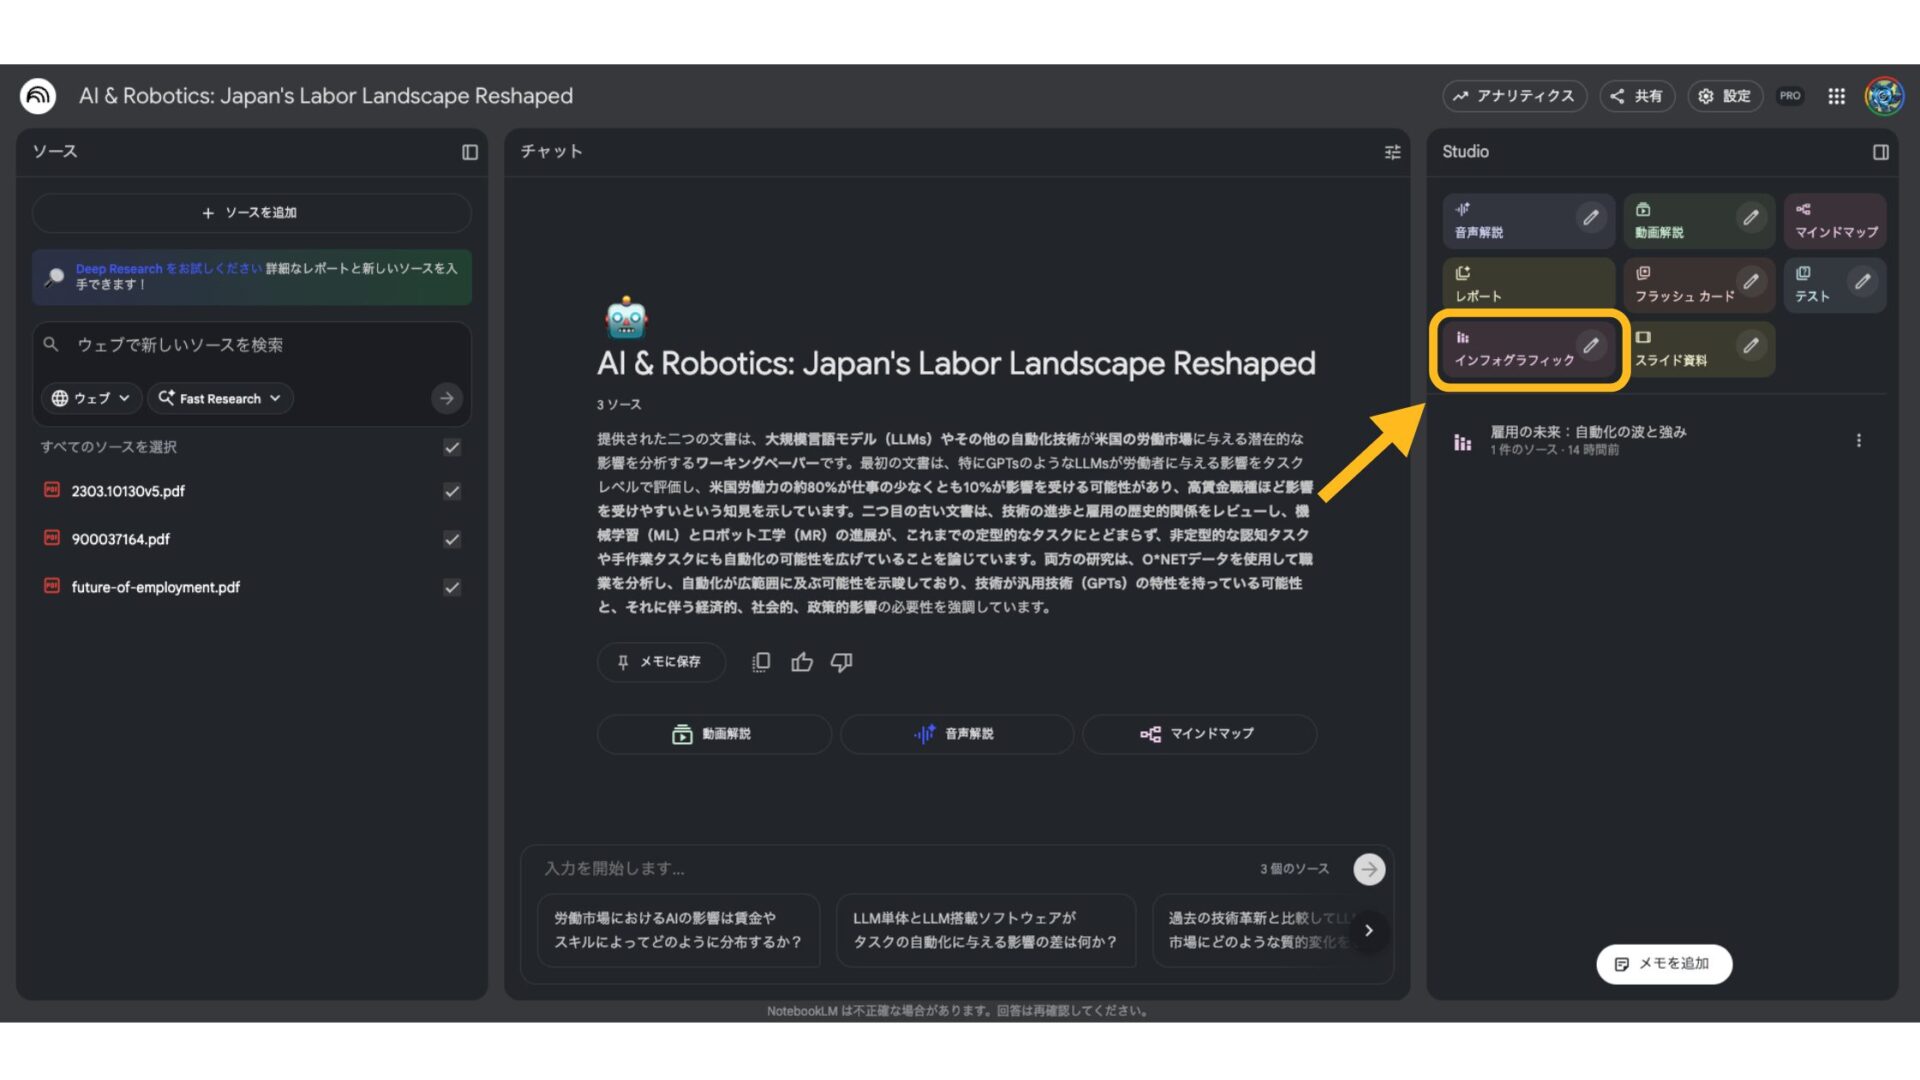Viewport: 1920px width, 1080px height.
Task: Copy the chat summary using the copy icon
Action: point(760,662)
